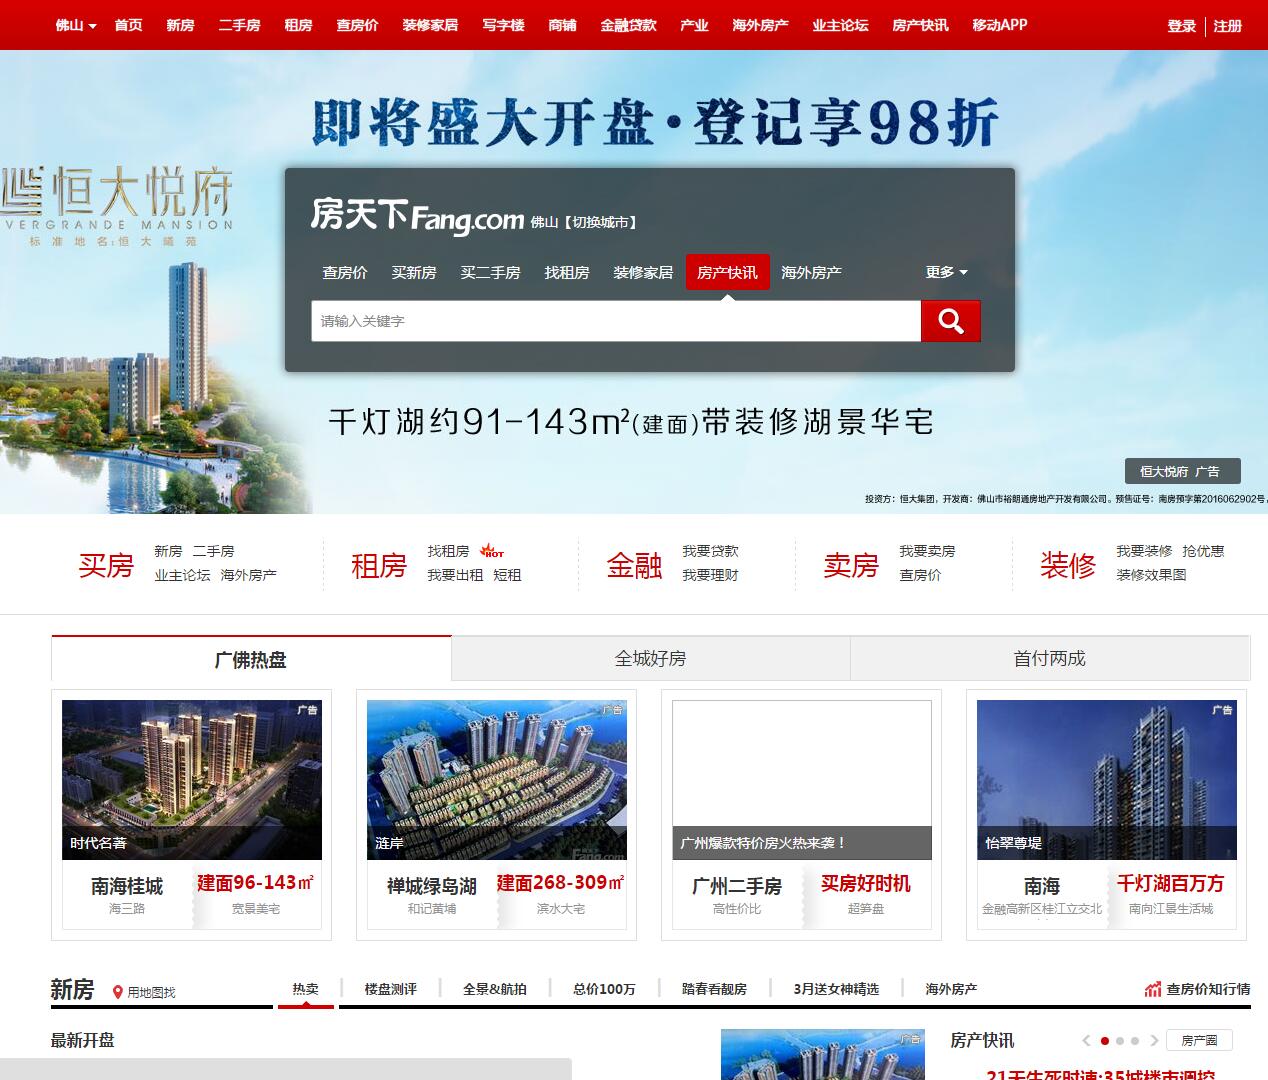
Task: Open 房产快讯 in the top navigation
Action: [x=920, y=25]
